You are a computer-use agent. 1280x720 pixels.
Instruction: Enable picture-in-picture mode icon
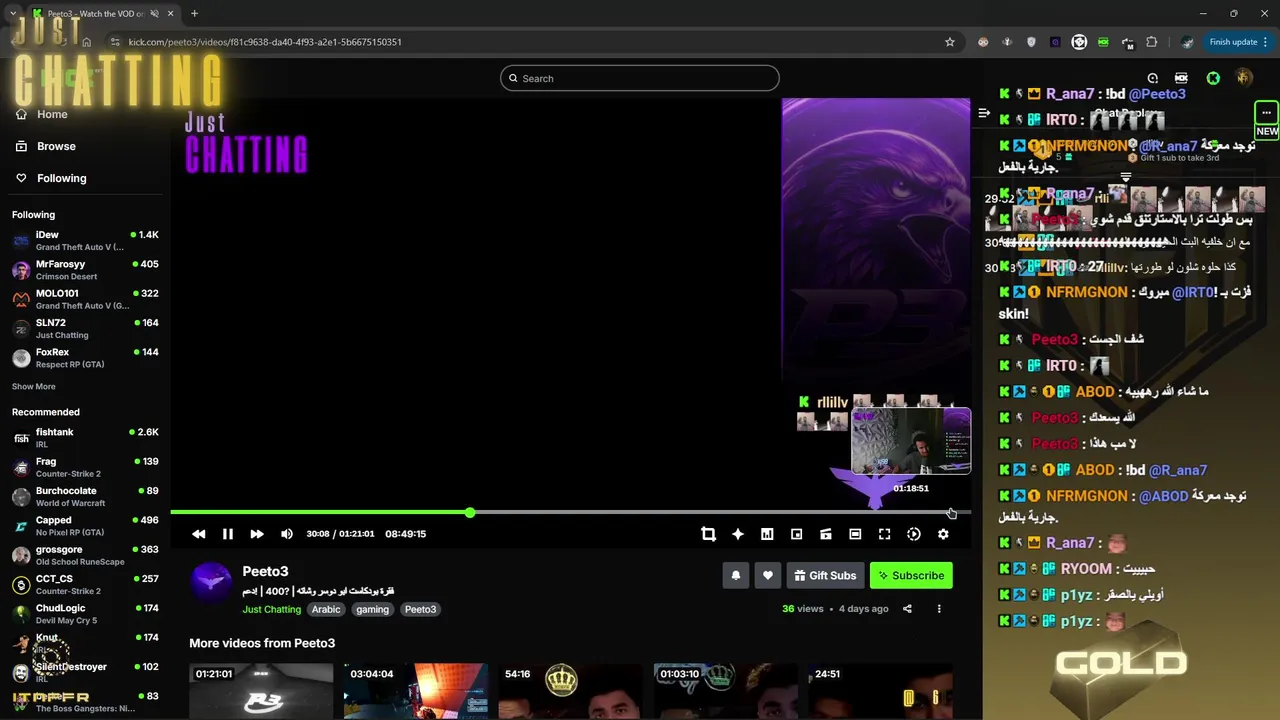coord(796,534)
